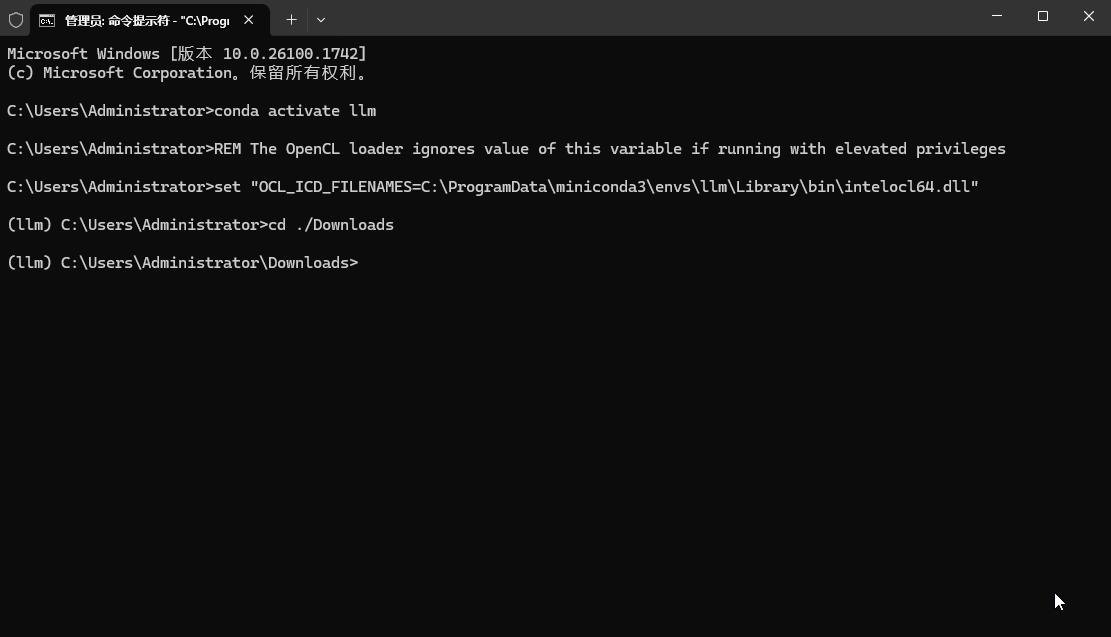Click the Microsoft Windows version line
The width and height of the screenshot is (1111, 637).
click(x=187, y=54)
